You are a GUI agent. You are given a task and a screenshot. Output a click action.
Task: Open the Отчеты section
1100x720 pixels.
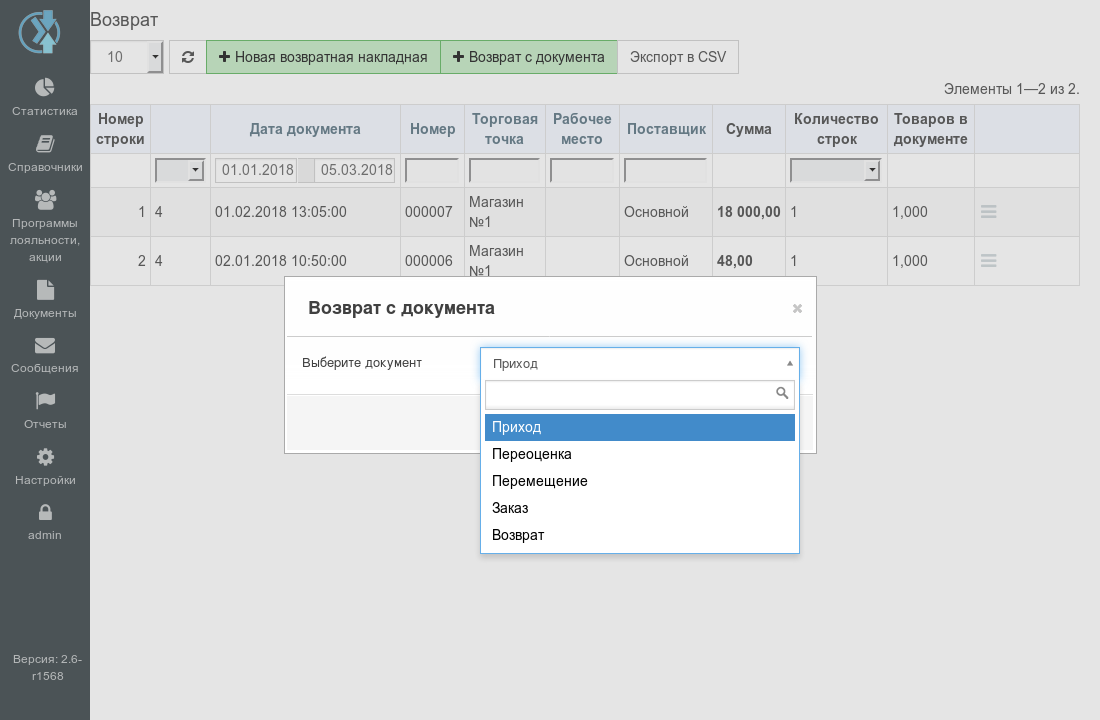45,411
